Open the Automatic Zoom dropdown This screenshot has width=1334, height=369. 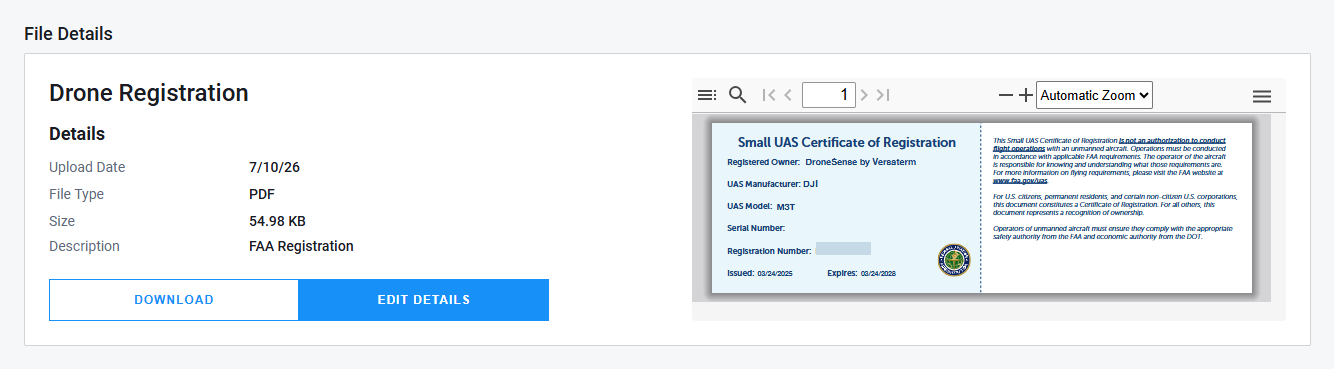tap(1094, 95)
